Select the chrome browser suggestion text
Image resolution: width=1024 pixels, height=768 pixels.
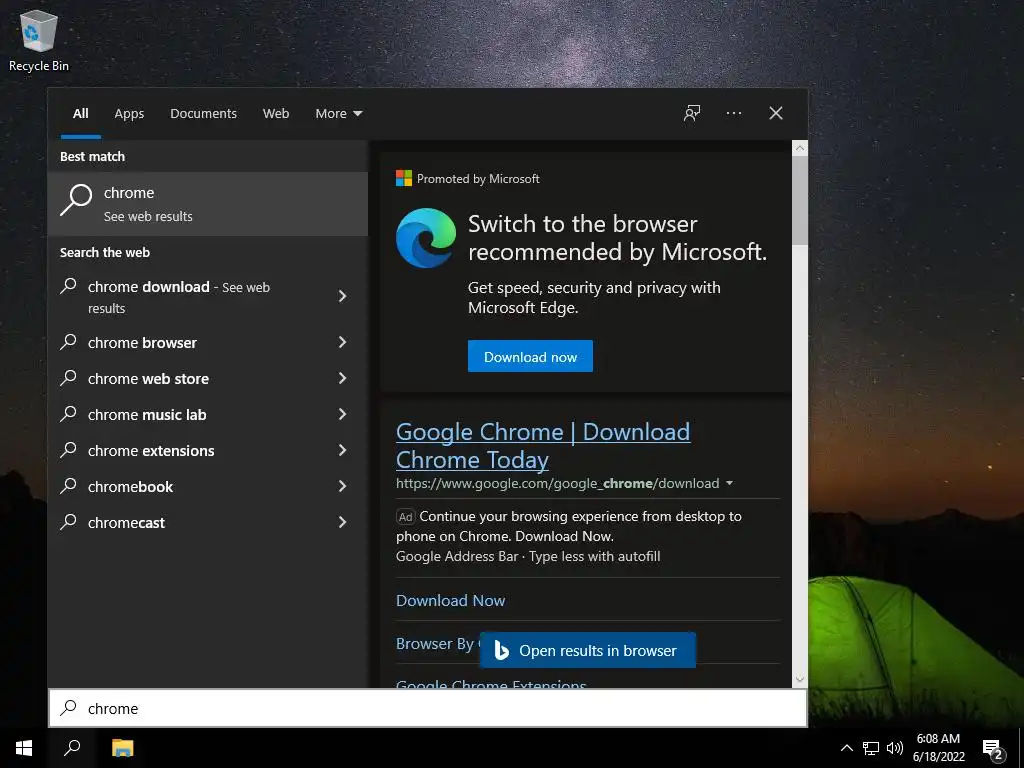click(142, 342)
